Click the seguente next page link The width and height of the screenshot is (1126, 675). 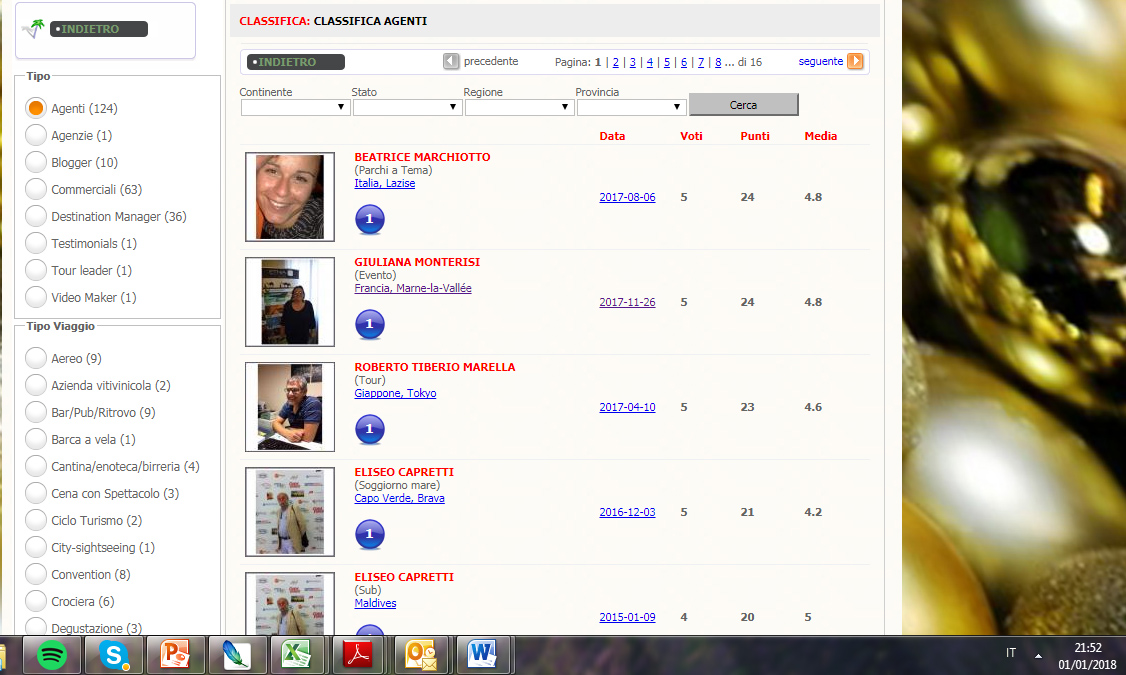pos(821,61)
